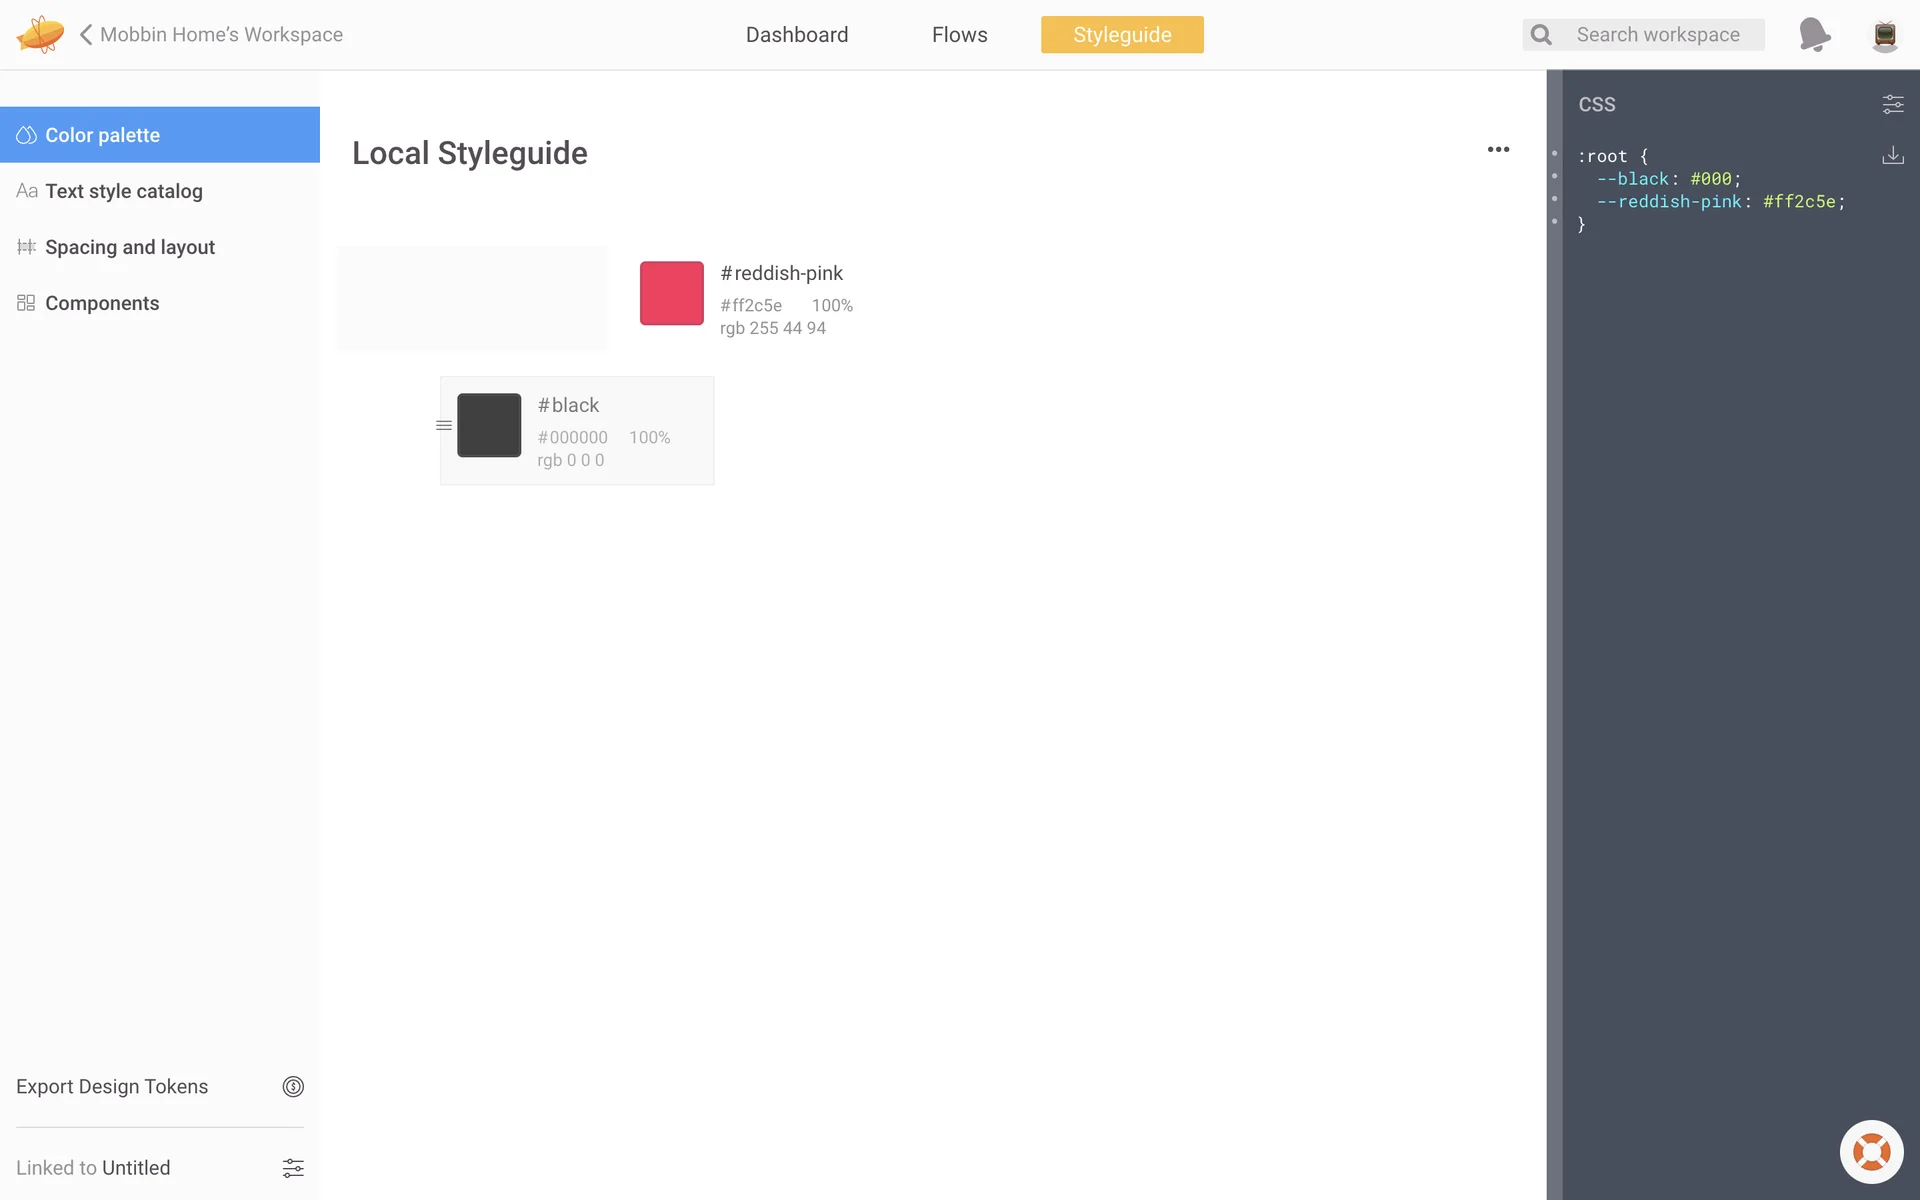Open the Components section
This screenshot has width=1920, height=1200.
pyautogui.click(x=102, y=303)
